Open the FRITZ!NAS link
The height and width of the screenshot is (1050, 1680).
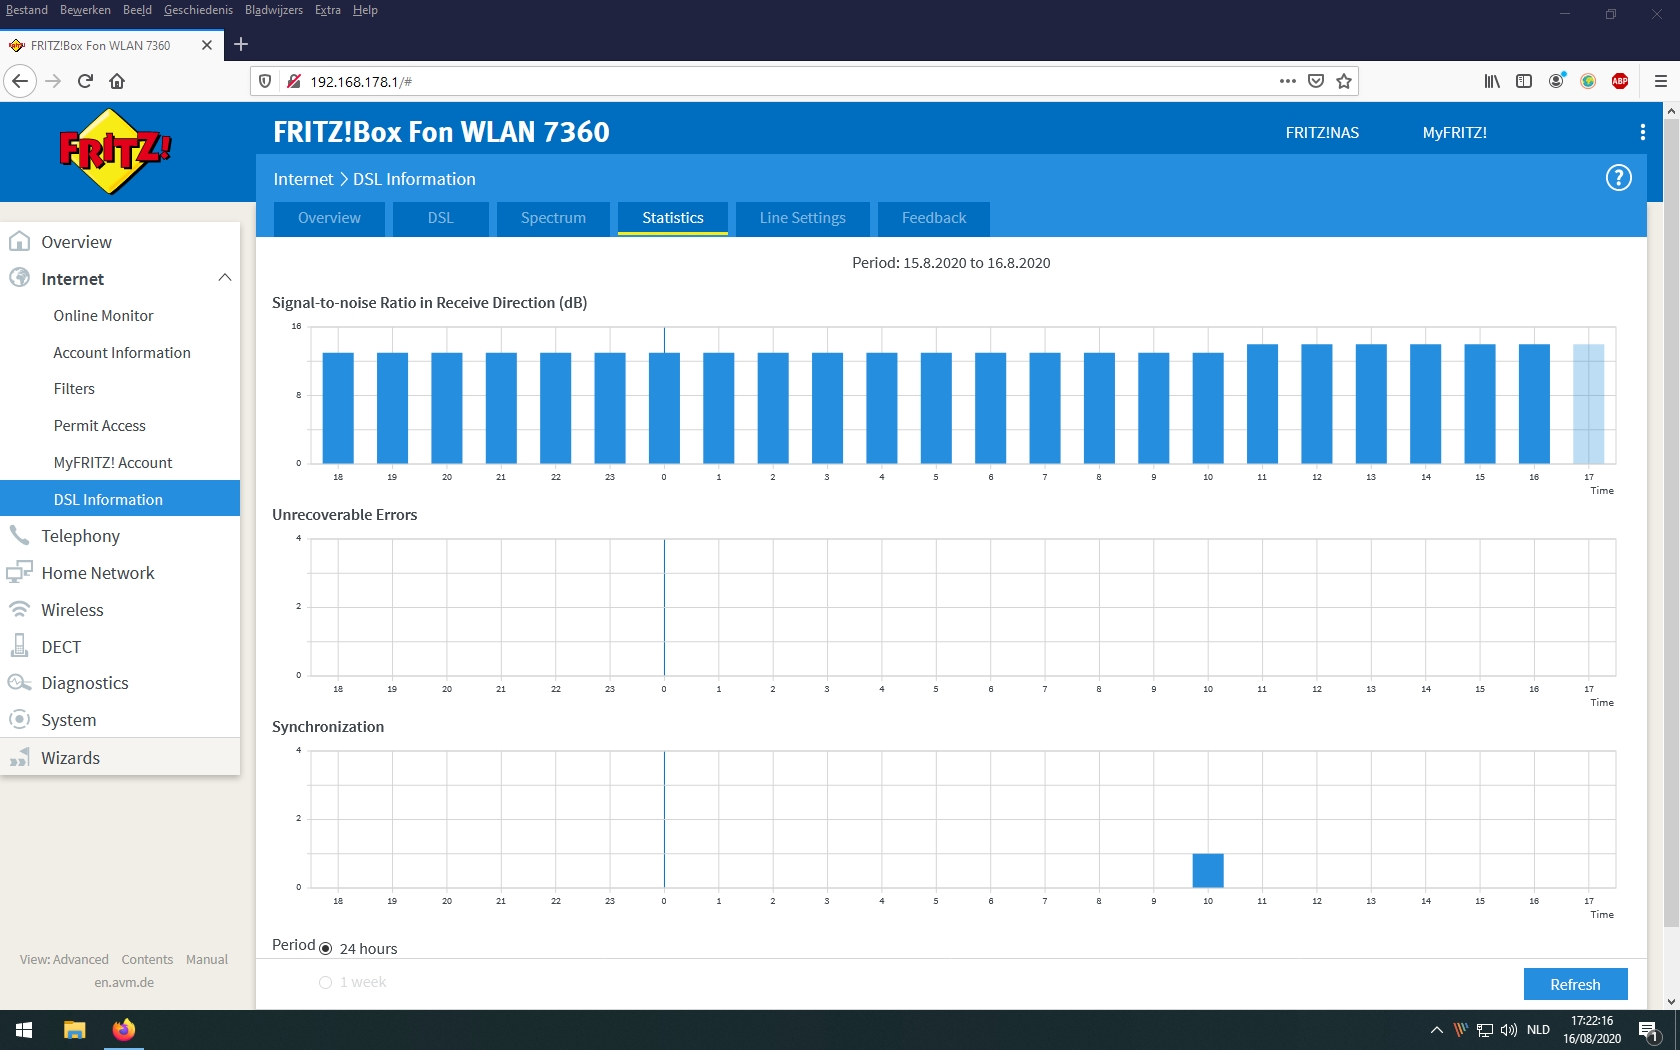[x=1322, y=132]
